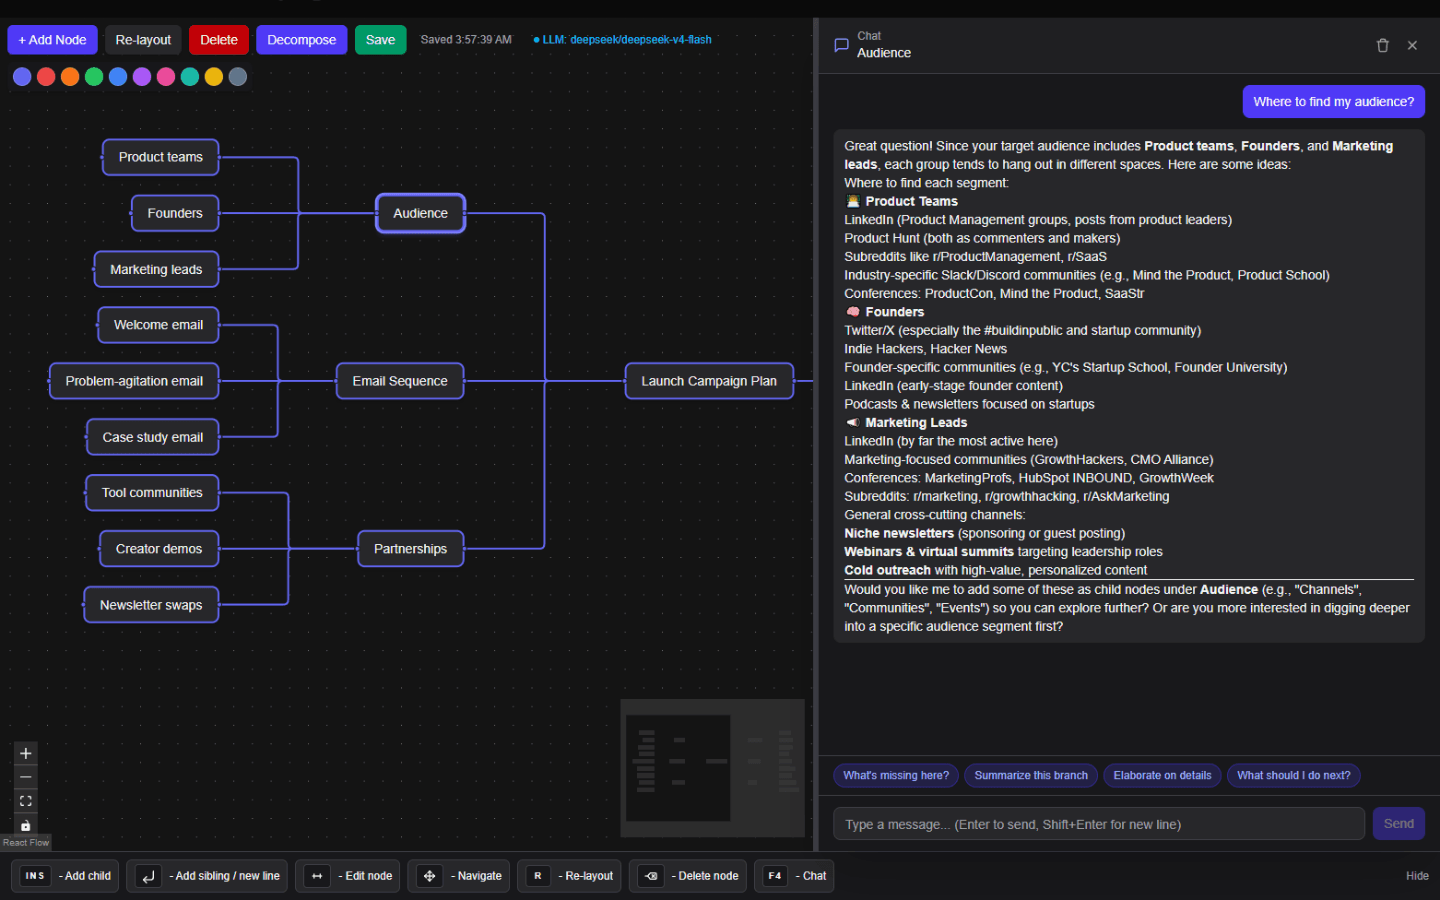Image resolution: width=1440 pixels, height=900 pixels.
Task: Click the 'Where to find my audience?' message
Action: [x=1334, y=102]
